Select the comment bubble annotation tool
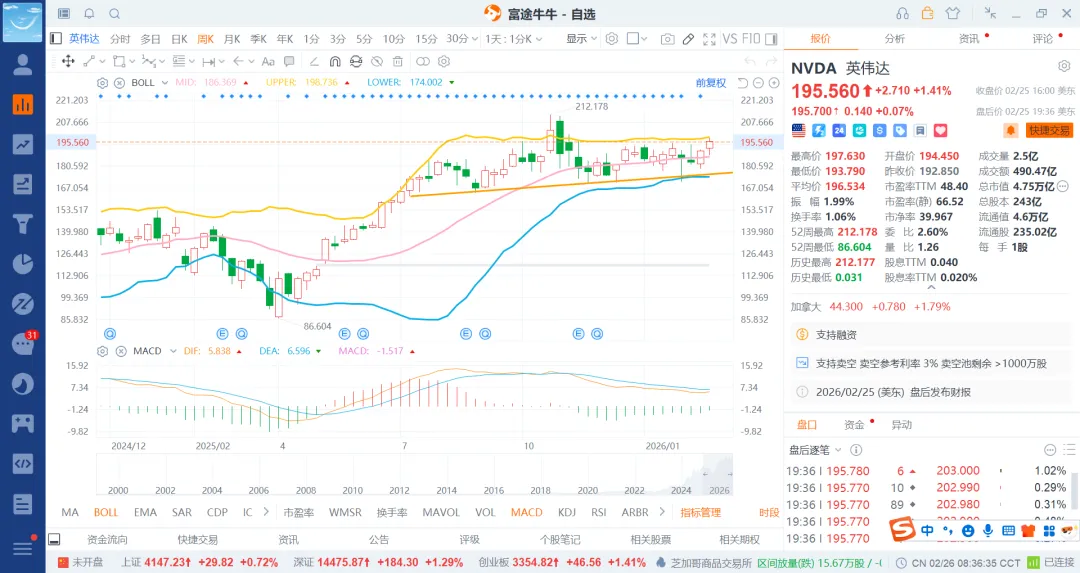This screenshot has height=573, width=1080. click(x=289, y=61)
